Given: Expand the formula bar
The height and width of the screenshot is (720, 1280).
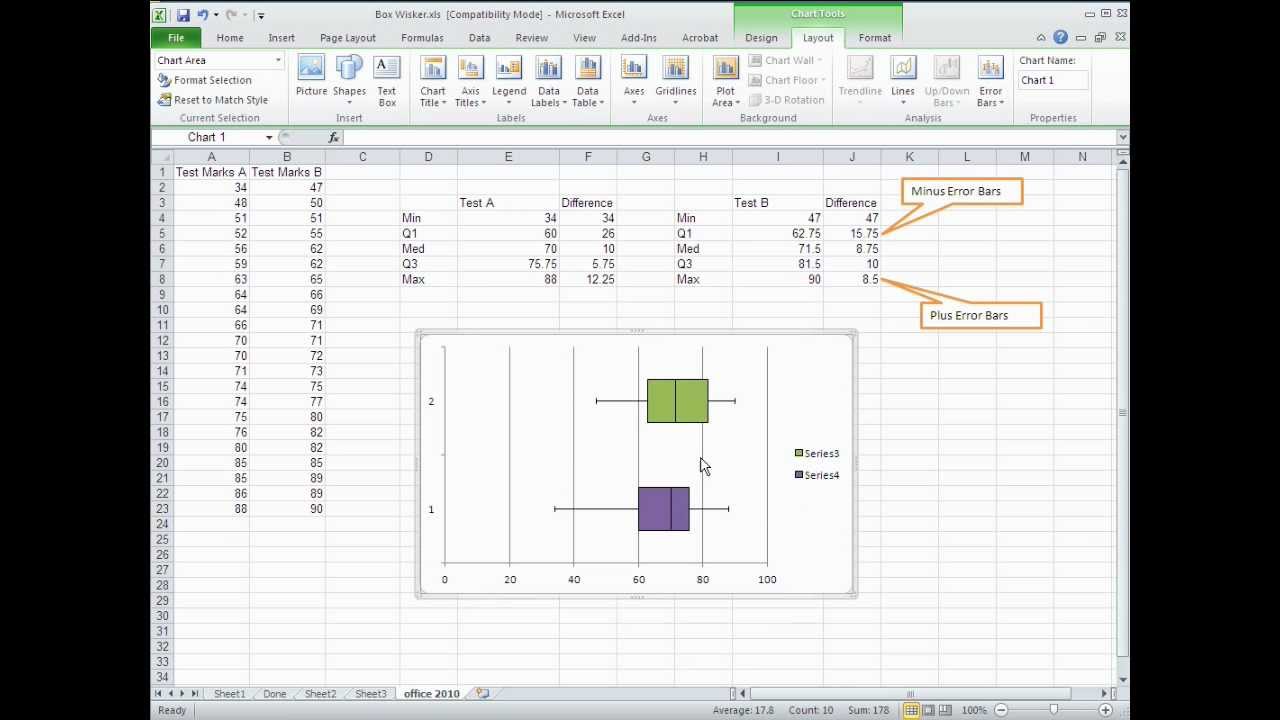Looking at the screenshot, I should (1122, 137).
